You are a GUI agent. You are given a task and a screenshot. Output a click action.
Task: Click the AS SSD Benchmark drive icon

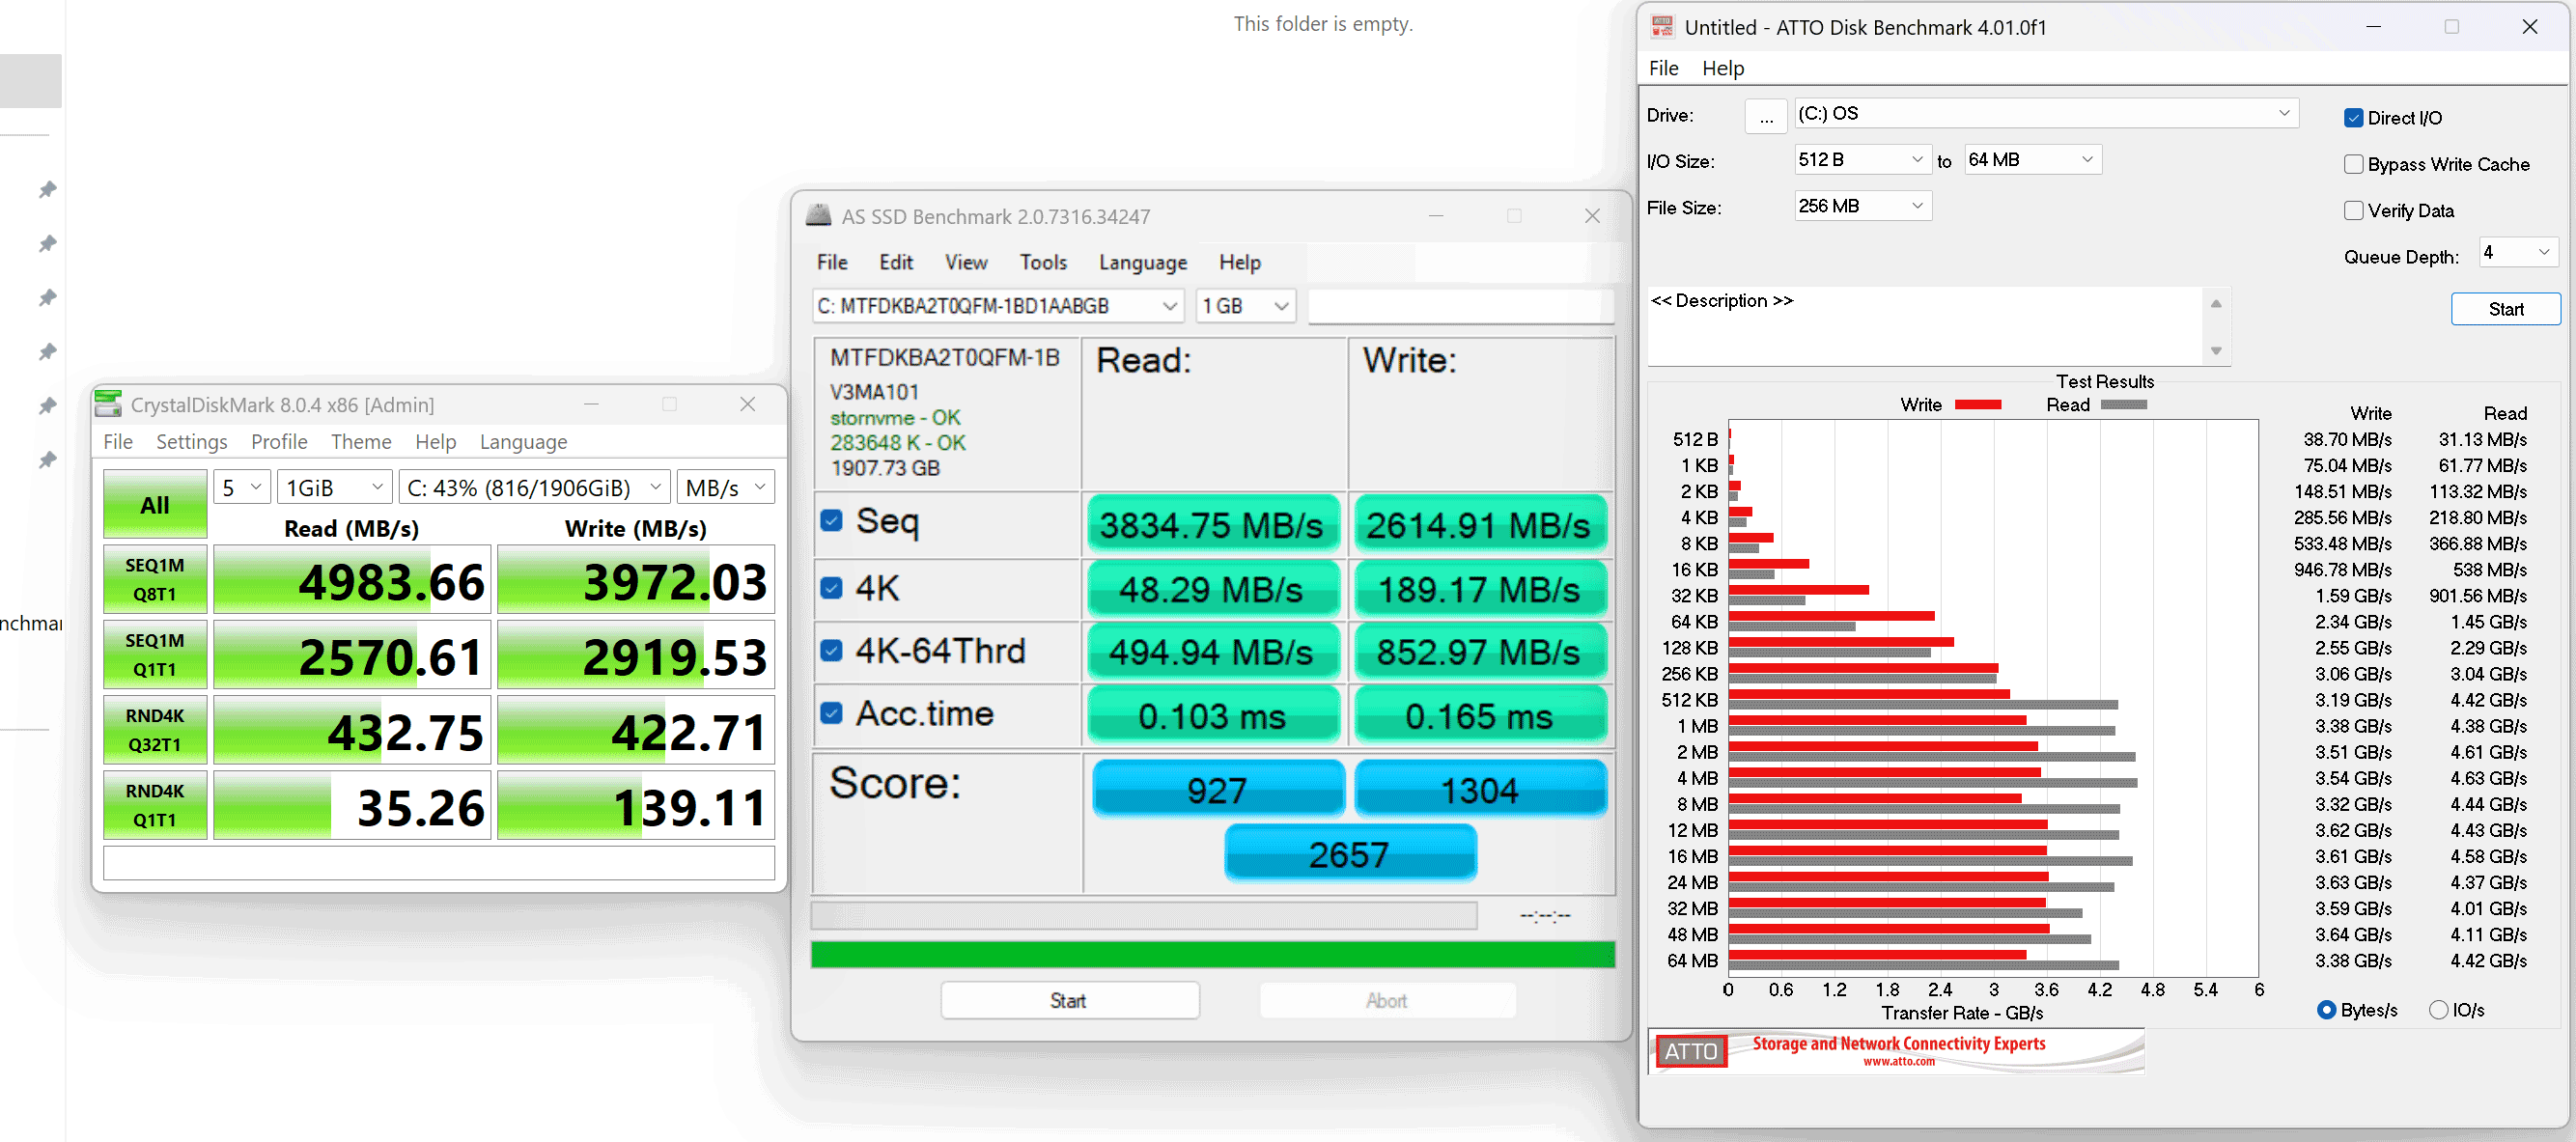[819, 216]
